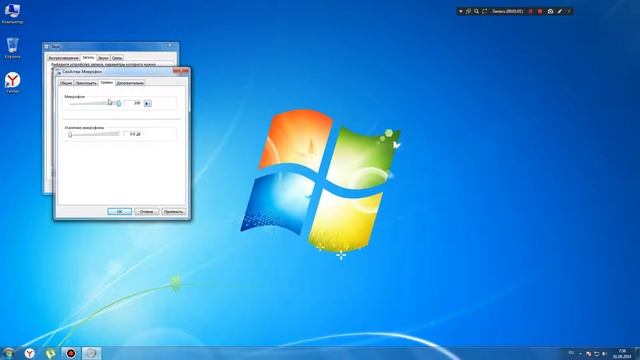Open the Общие tab in microphone properties
640x360 pixels.
click(x=66, y=83)
